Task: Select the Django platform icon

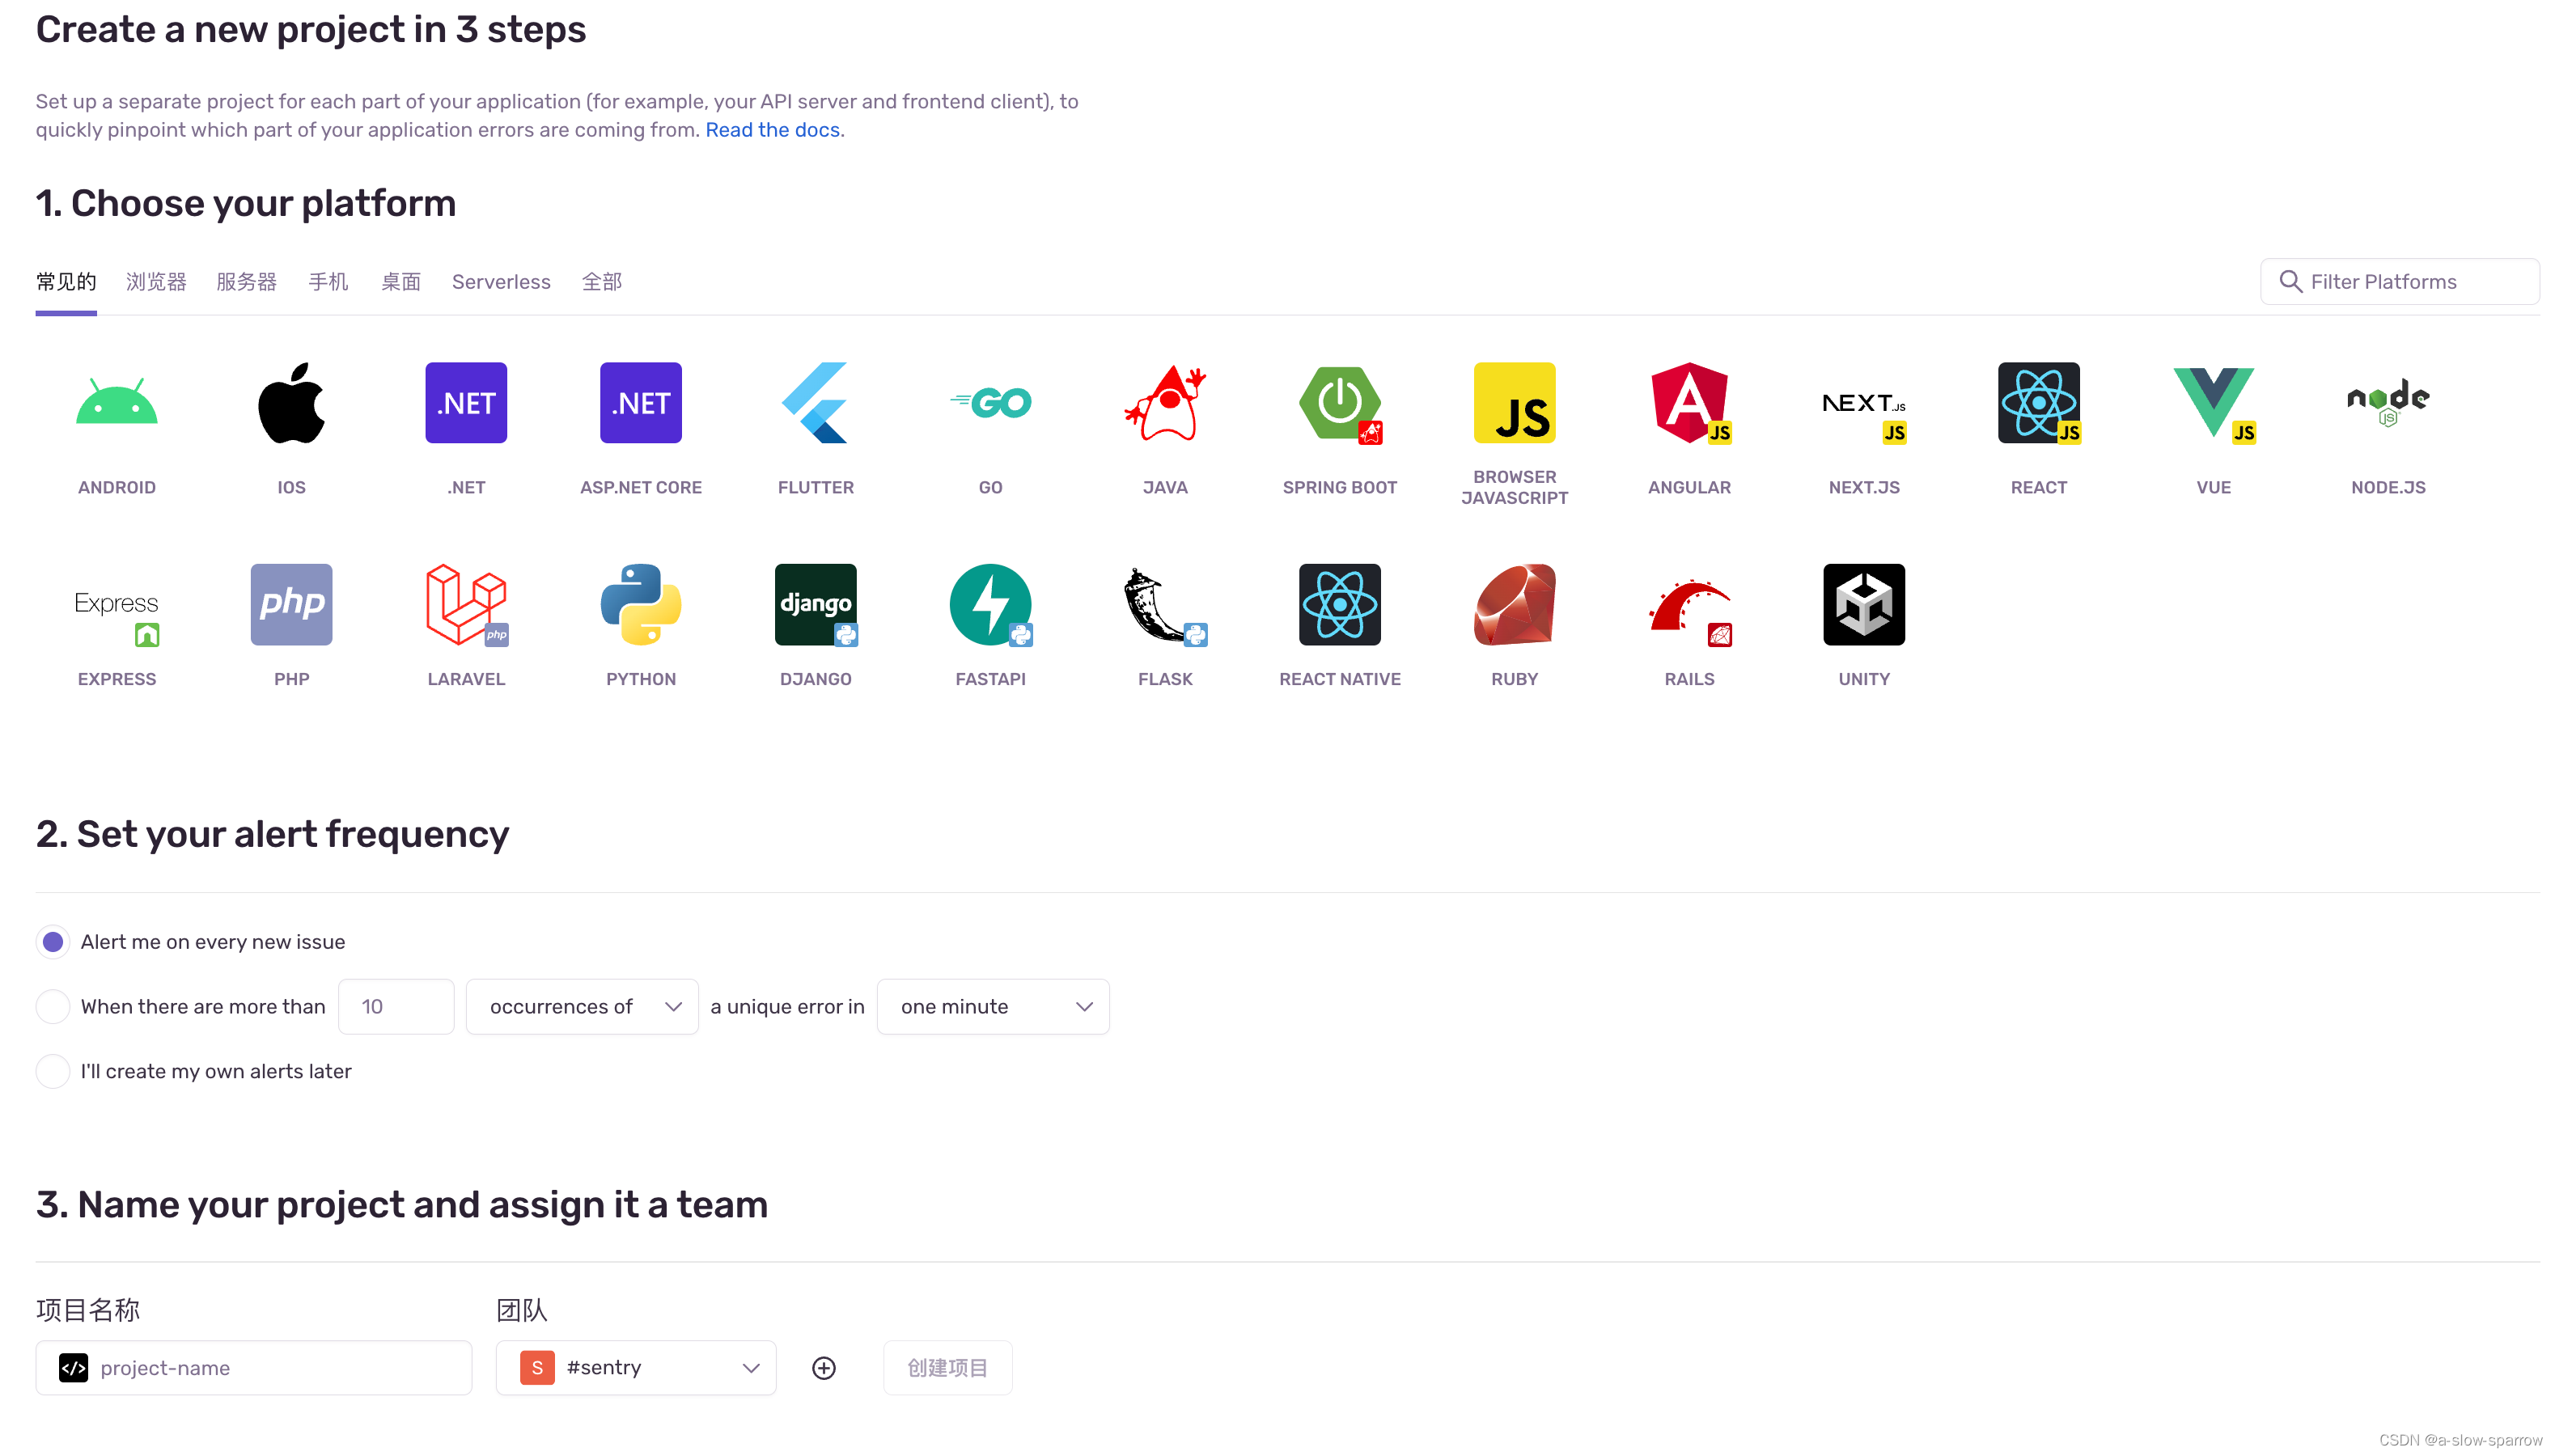Action: 815,605
